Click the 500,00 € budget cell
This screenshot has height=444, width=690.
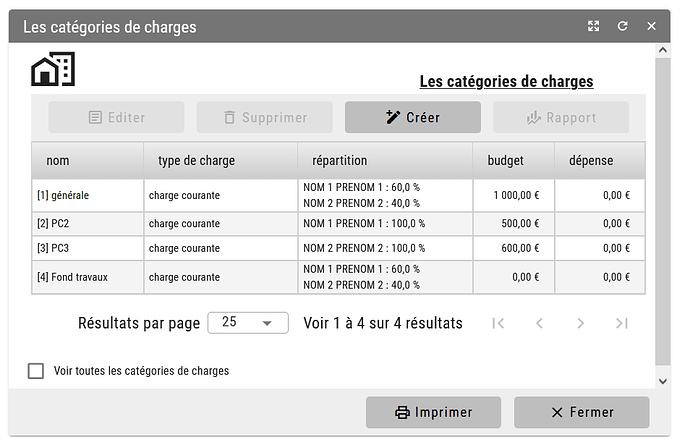[x=514, y=224]
